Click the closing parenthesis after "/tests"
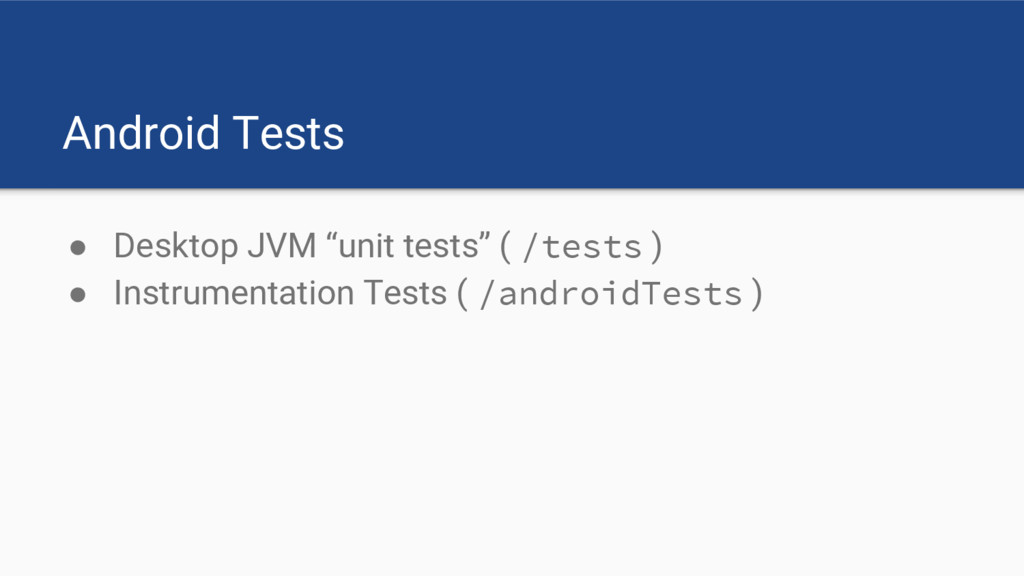 point(656,246)
